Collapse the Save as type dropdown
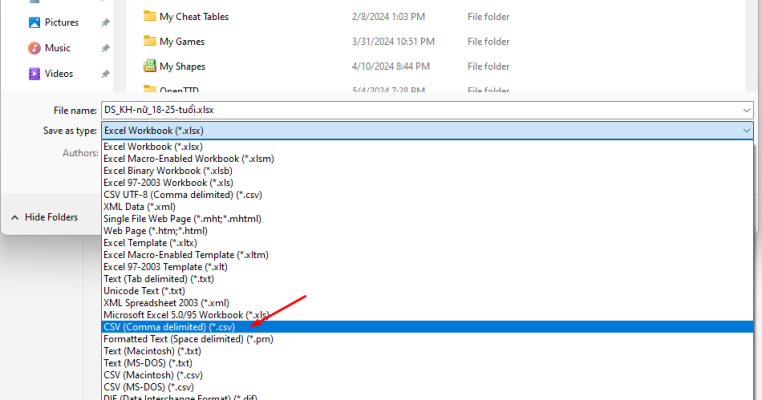The width and height of the screenshot is (762, 400). pyautogui.click(x=746, y=130)
